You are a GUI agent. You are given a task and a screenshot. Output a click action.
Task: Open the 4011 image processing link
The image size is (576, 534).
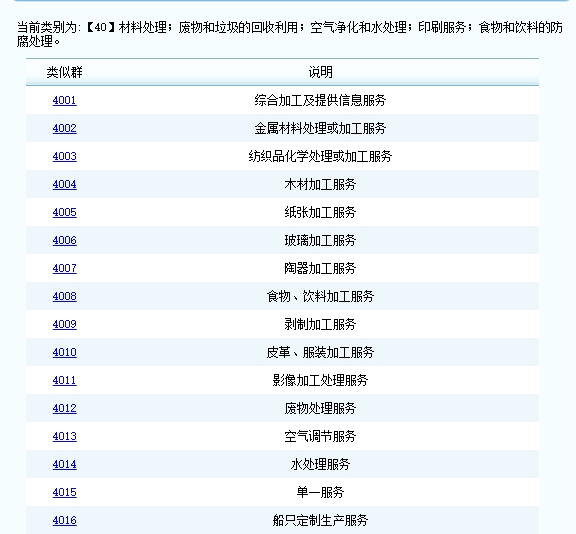click(x=64, y=380)
